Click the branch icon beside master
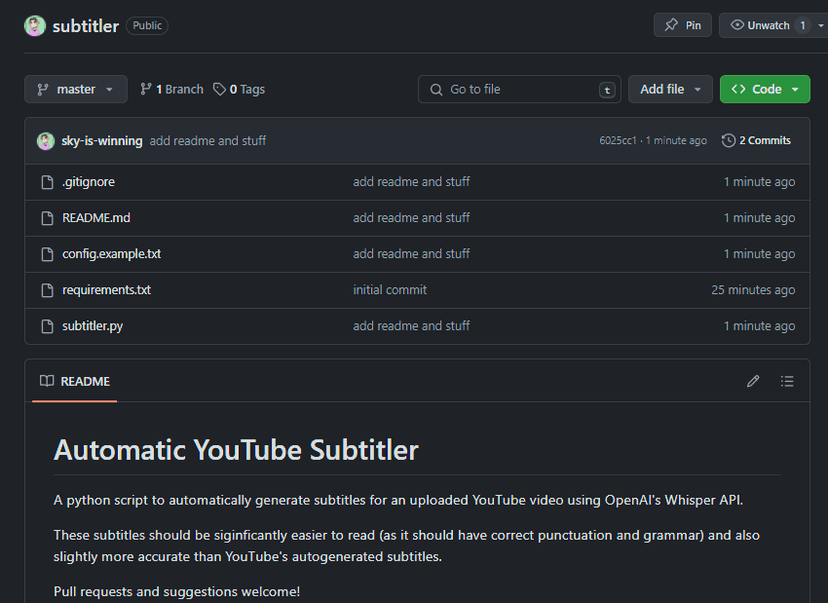The image size is (828, 603). tap(43, 89)
